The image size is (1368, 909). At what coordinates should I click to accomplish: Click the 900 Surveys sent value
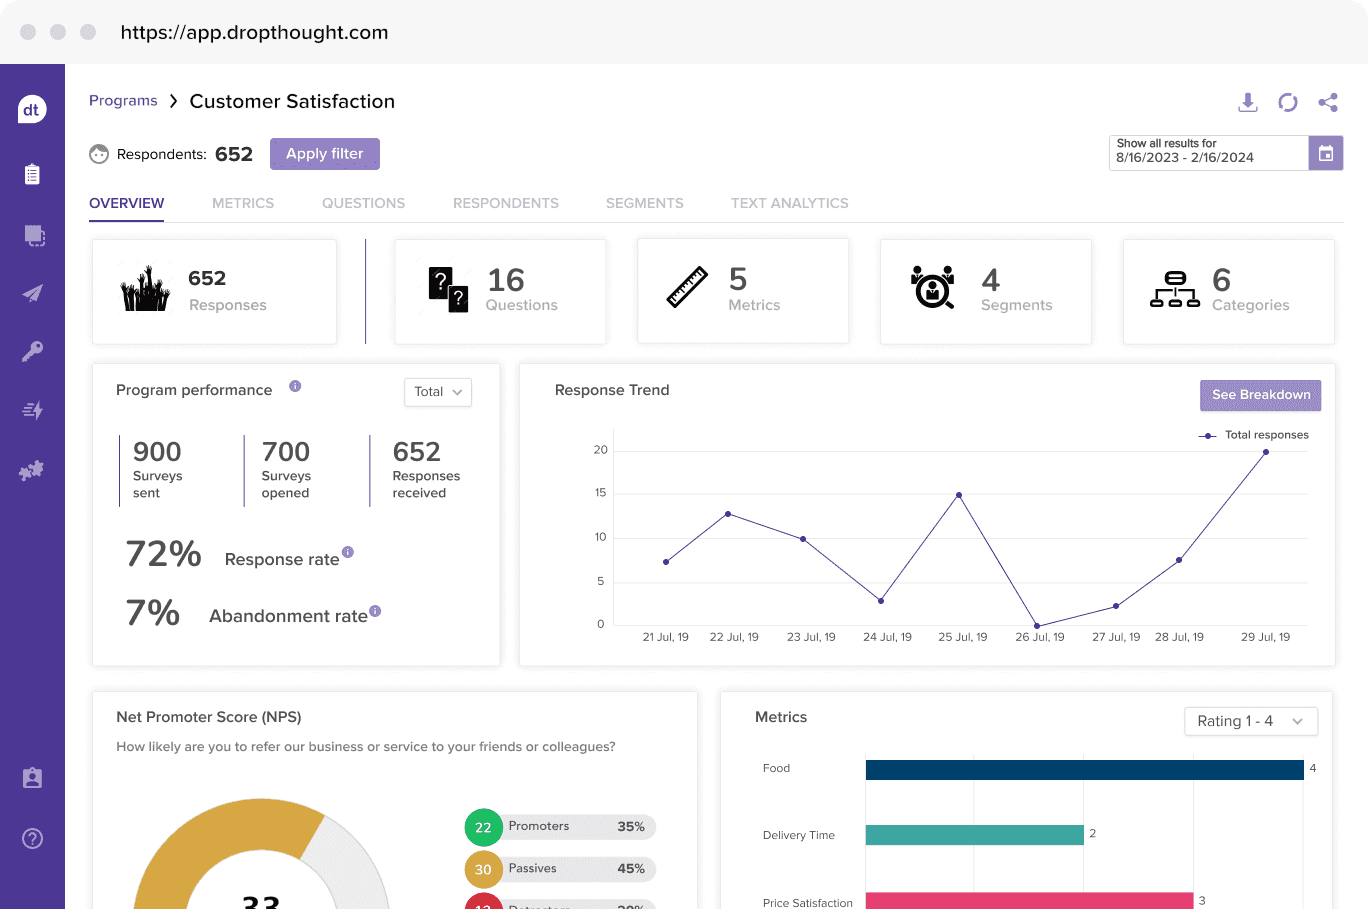[x=157, y=452]
